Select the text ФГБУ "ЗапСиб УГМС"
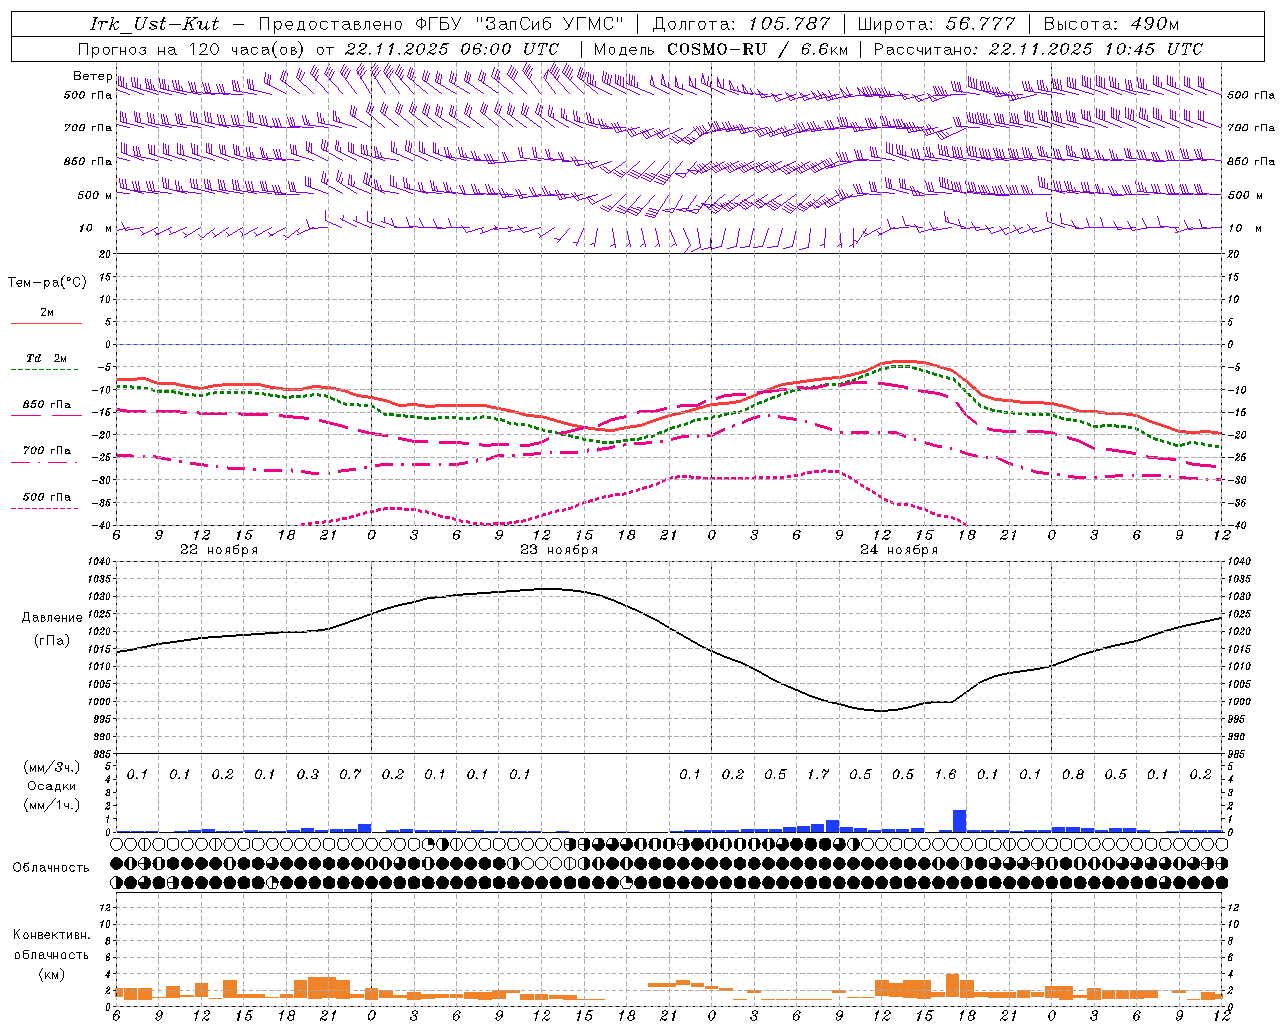 (520, 24)
